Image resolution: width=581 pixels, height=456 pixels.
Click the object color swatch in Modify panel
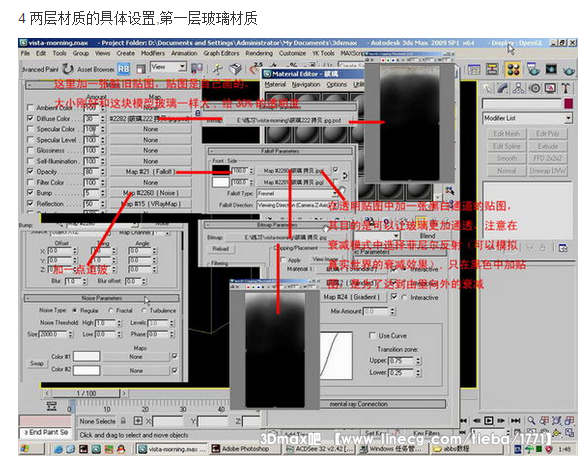coord(569,103)
